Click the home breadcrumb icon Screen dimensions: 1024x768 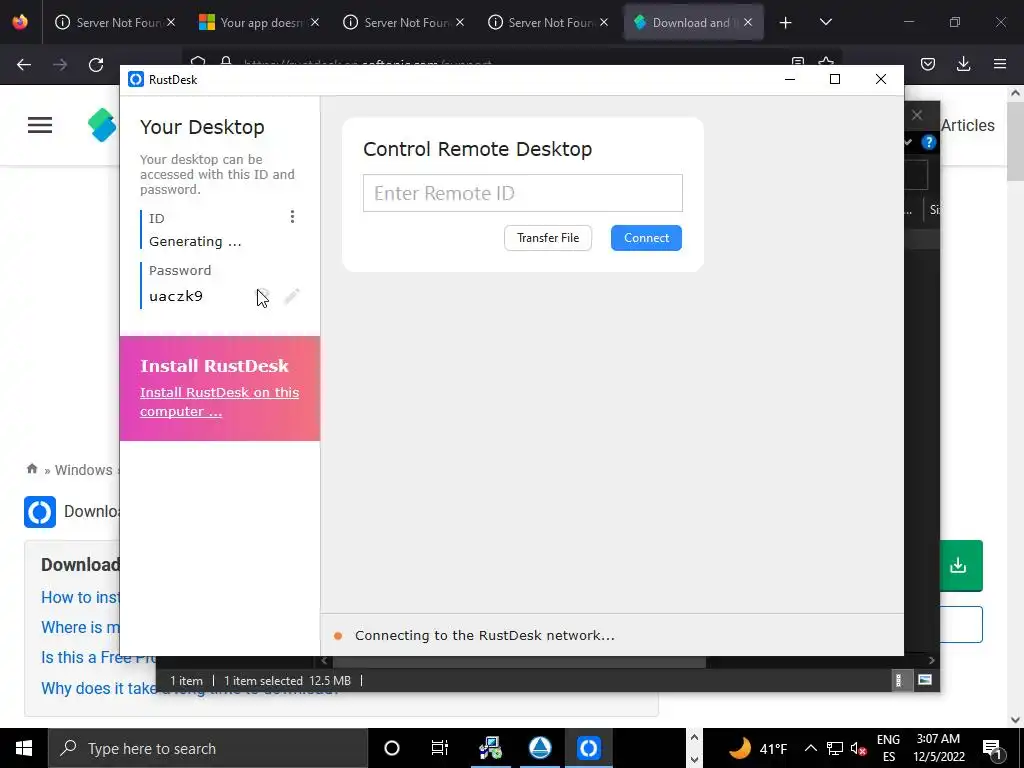click(x=32, y=469)
